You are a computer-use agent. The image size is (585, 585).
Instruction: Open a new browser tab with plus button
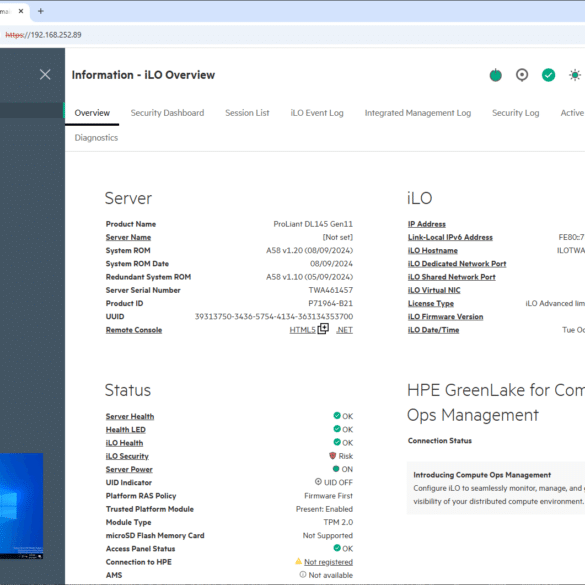41,11
